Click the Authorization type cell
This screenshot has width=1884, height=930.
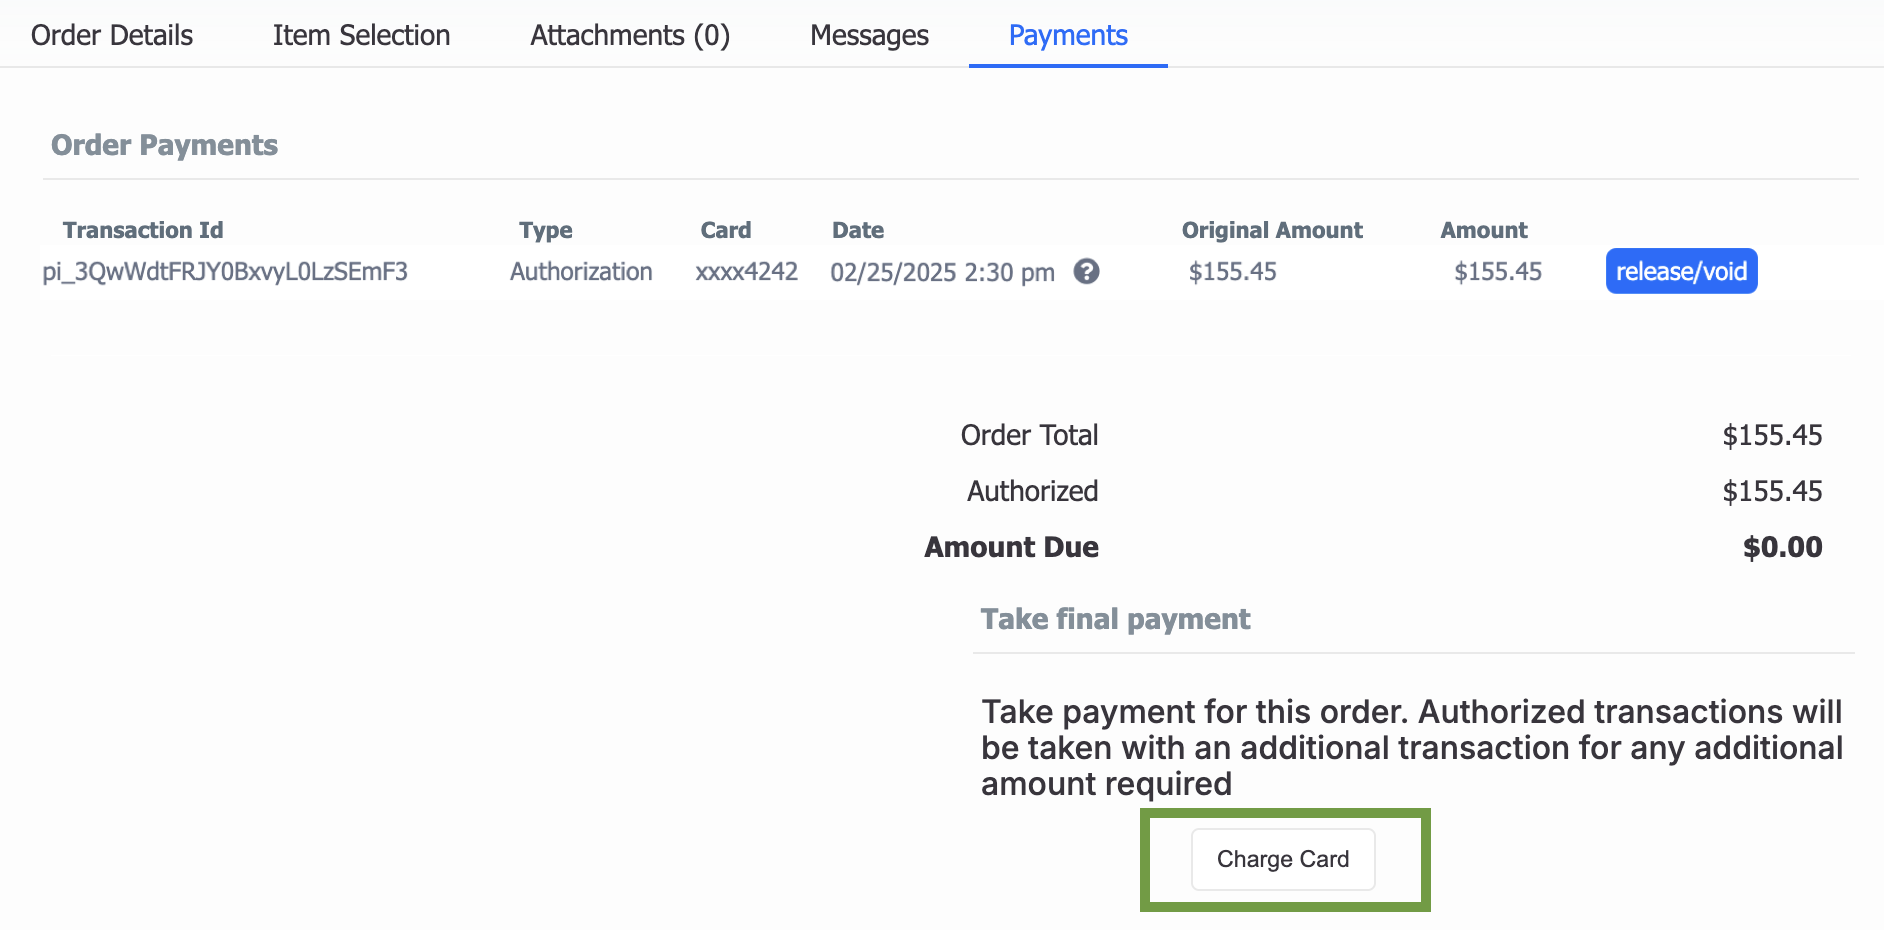point(581,272)
